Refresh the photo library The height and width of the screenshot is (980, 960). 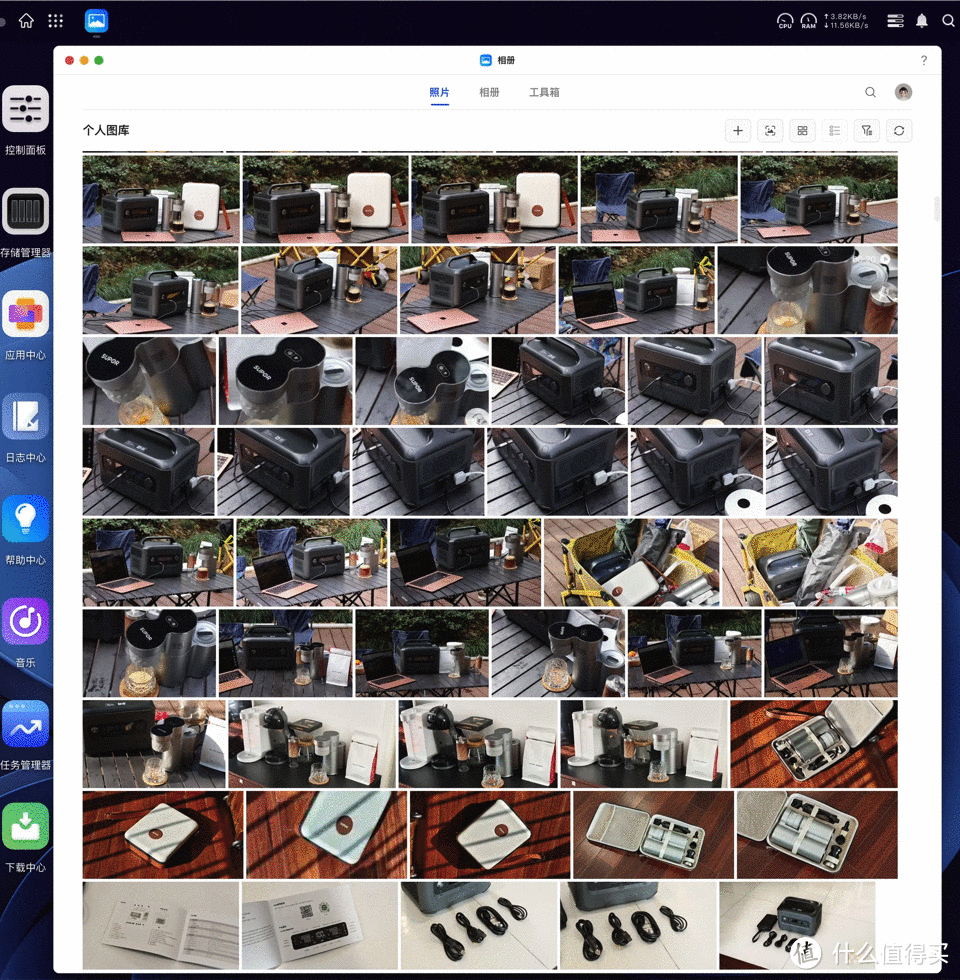[899, 131]
